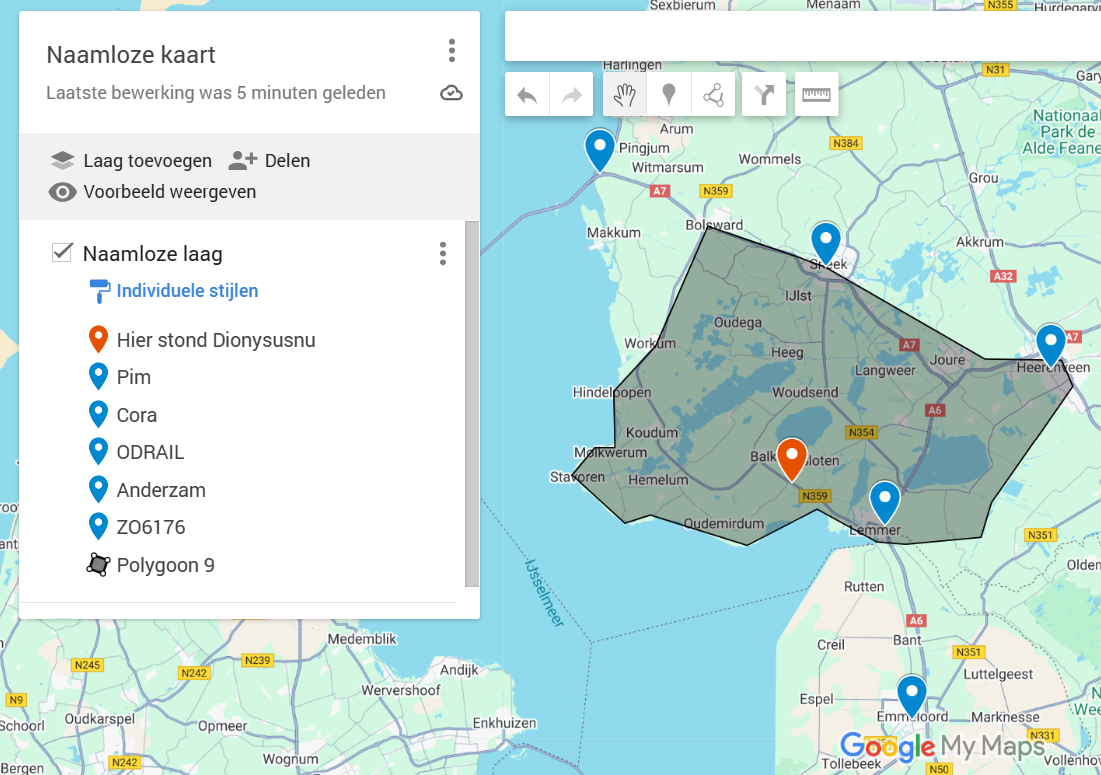The image size is (1101, 775).
Task: Click the map search input field
Action: click(803, 36)
